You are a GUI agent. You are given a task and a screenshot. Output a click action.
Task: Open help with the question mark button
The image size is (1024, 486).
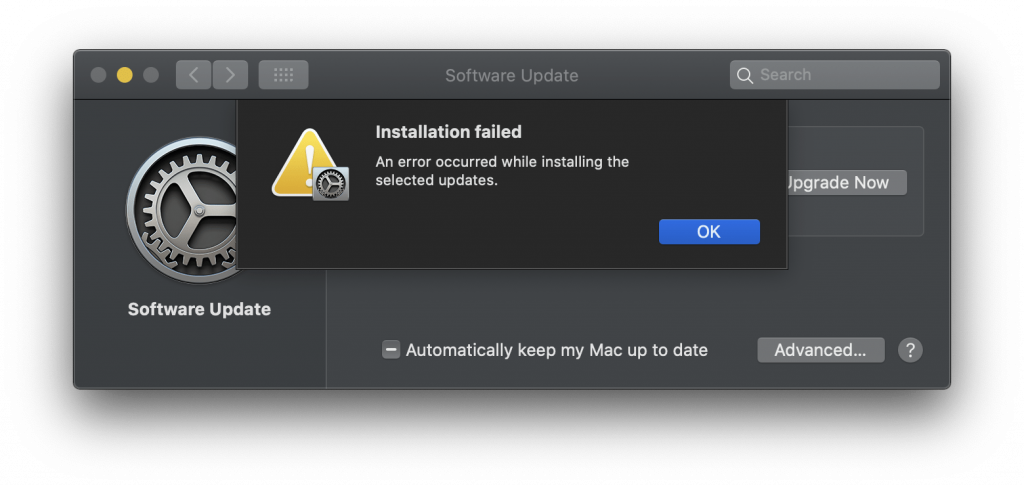point(910,350)
